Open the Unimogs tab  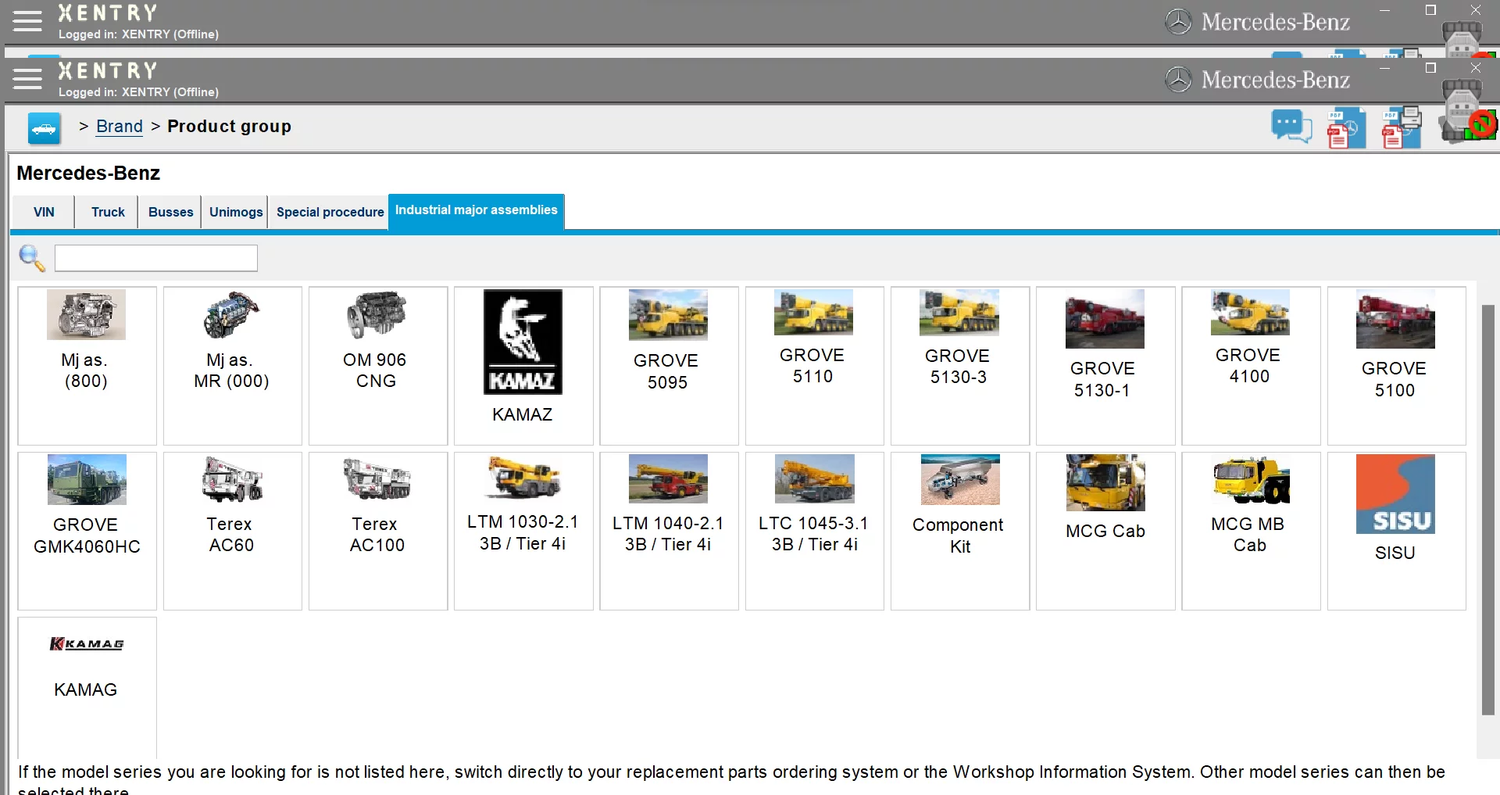pyautogui.click(x=236, y=212)
